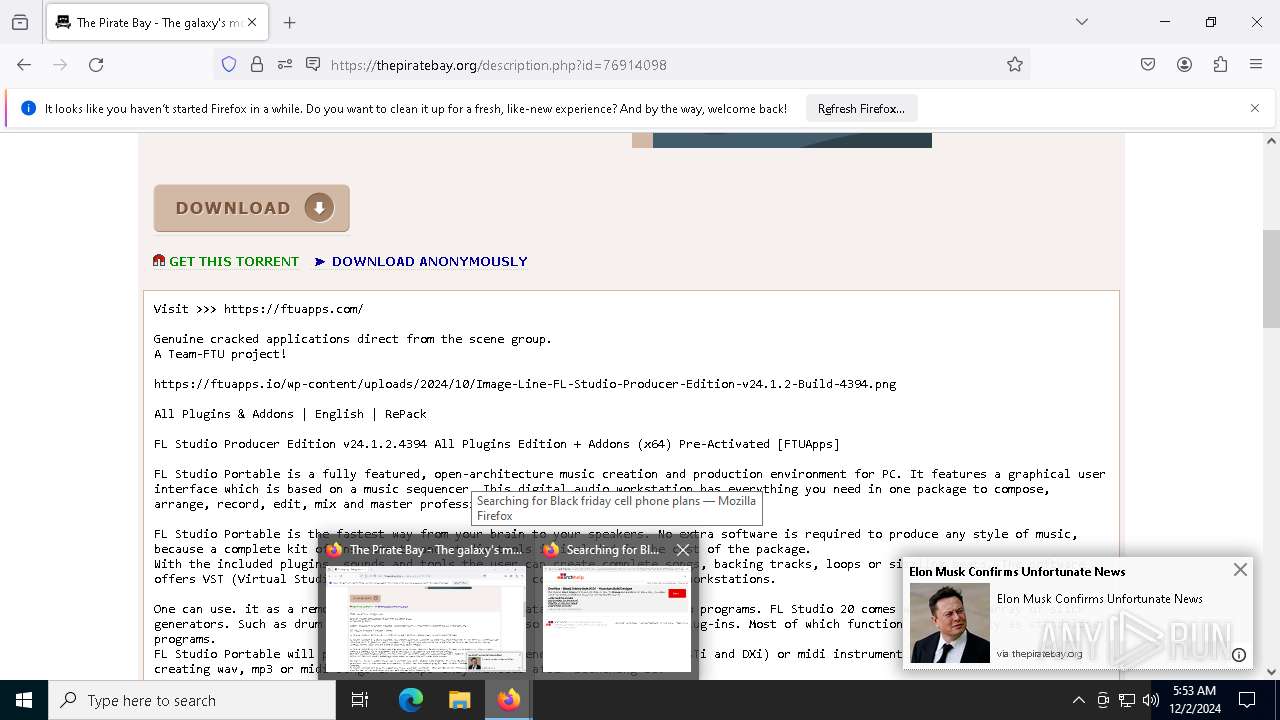Click the 'A Team-FTU project!' line

(x=220, y=354)
